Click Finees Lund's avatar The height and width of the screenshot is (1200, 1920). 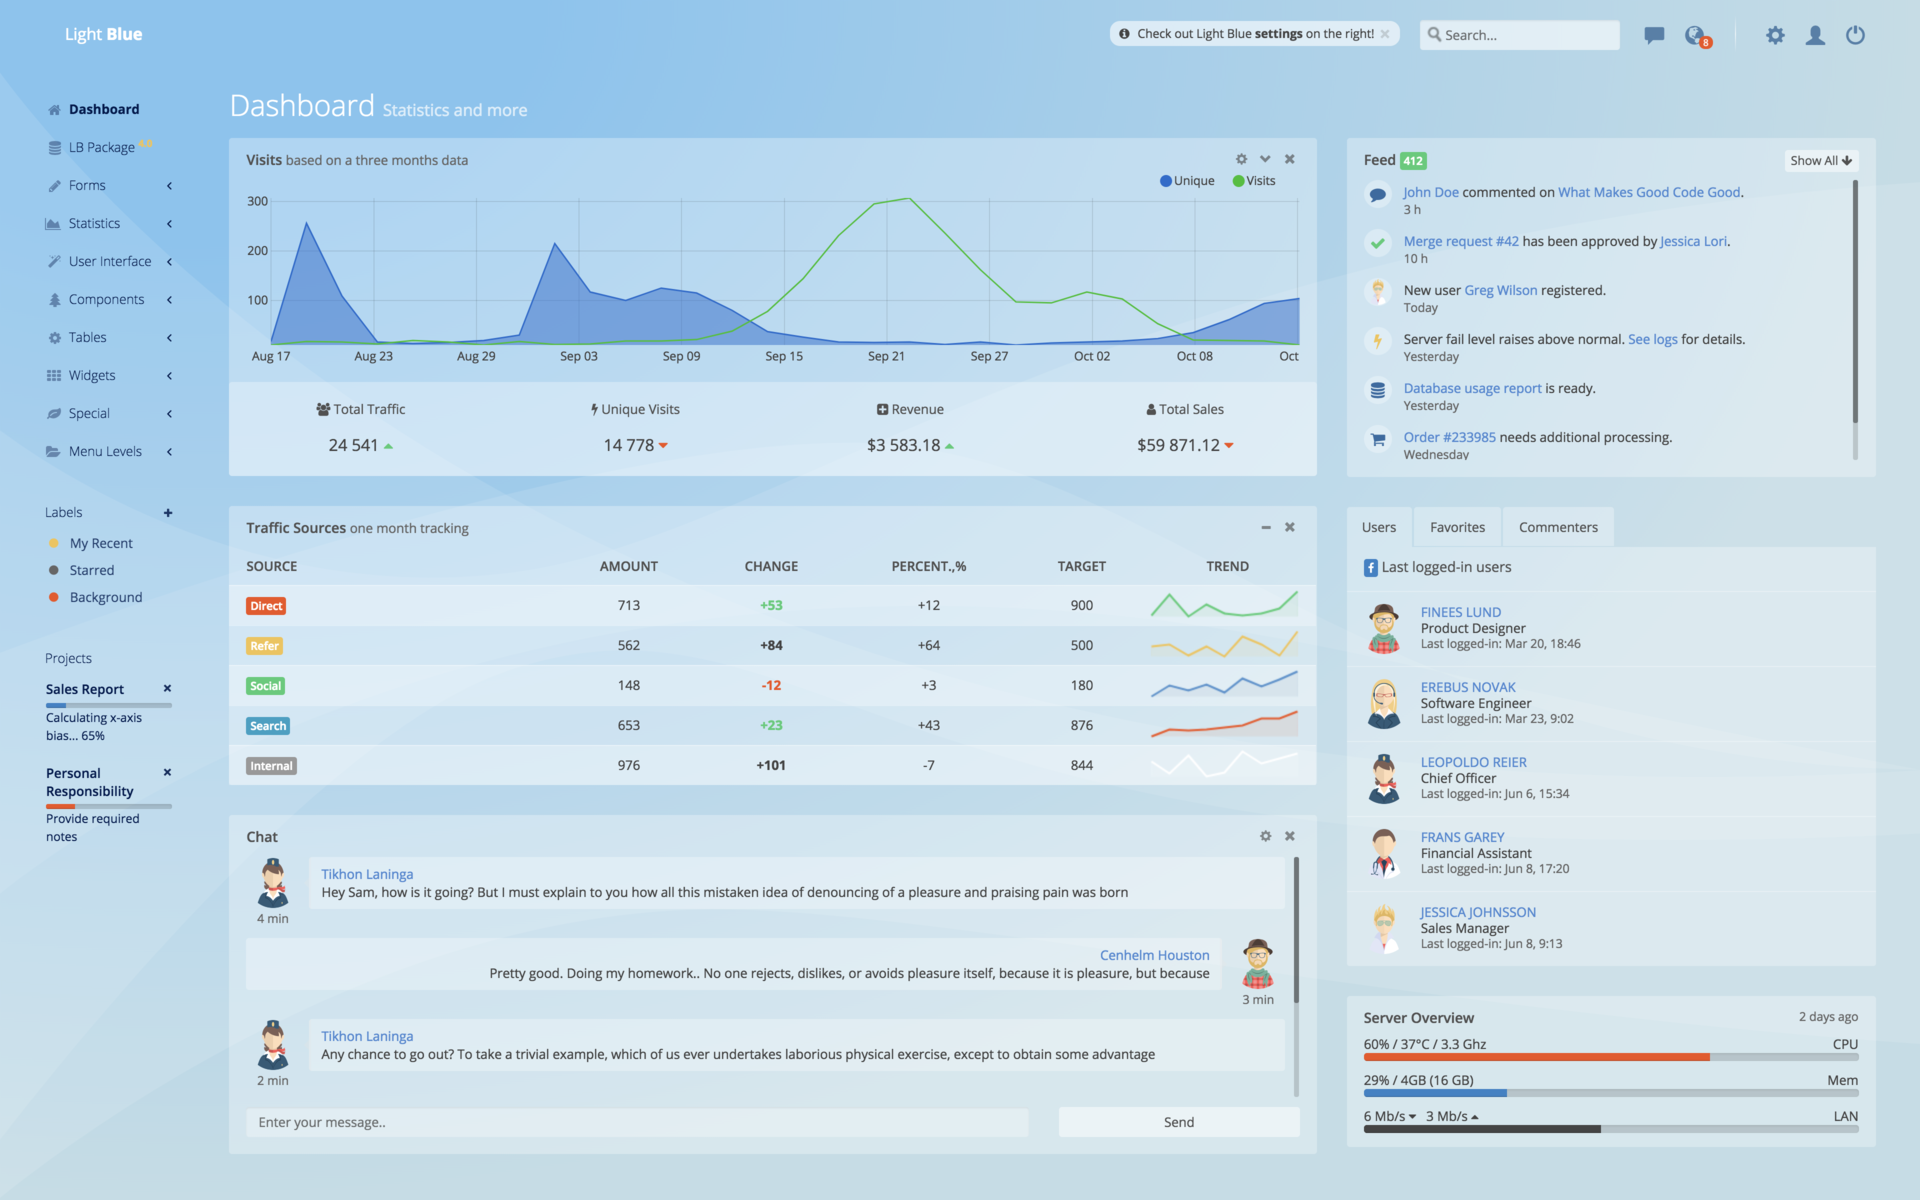[1384, 628]
